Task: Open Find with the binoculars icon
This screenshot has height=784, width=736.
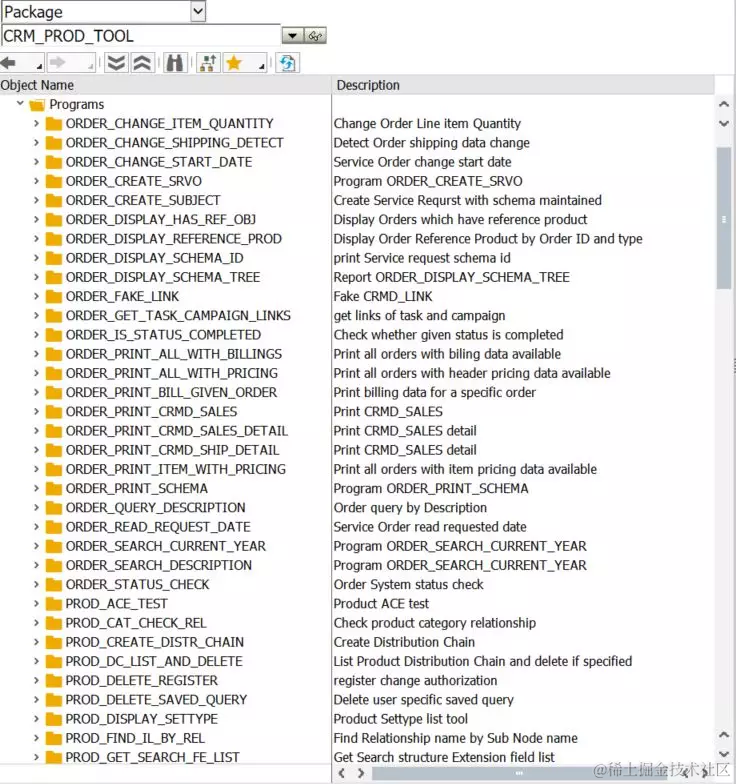Action: (174, 63)
